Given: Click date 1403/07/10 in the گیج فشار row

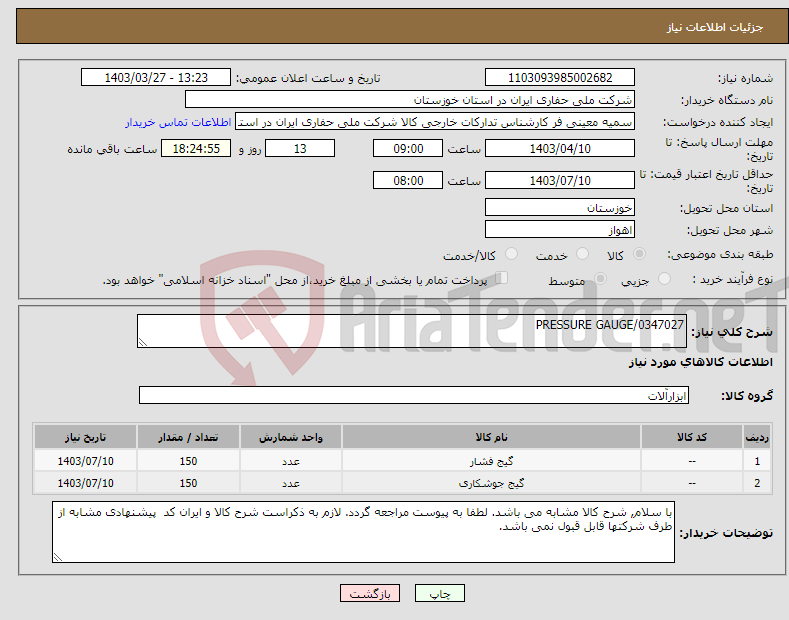Looking at the screenshot, I should pos(86,461).
